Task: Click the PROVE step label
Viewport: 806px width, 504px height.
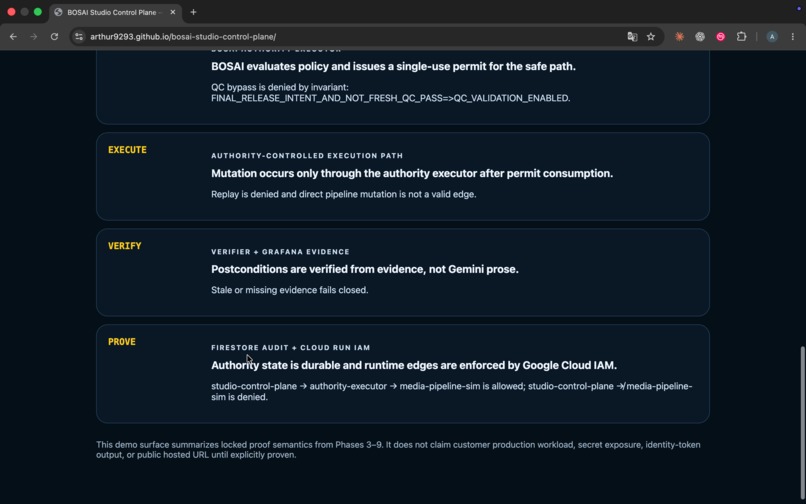Action: [x=122, y=342]
